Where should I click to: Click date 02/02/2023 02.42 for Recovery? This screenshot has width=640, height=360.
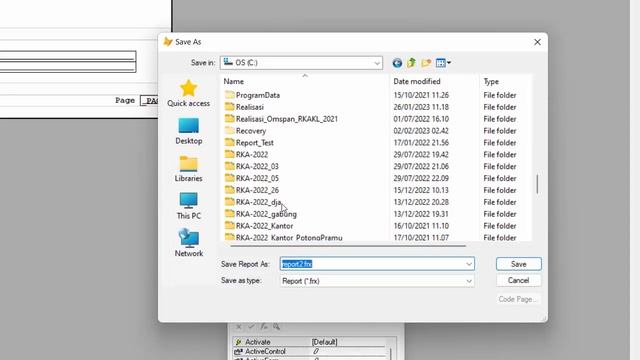[x=421, y=131]
